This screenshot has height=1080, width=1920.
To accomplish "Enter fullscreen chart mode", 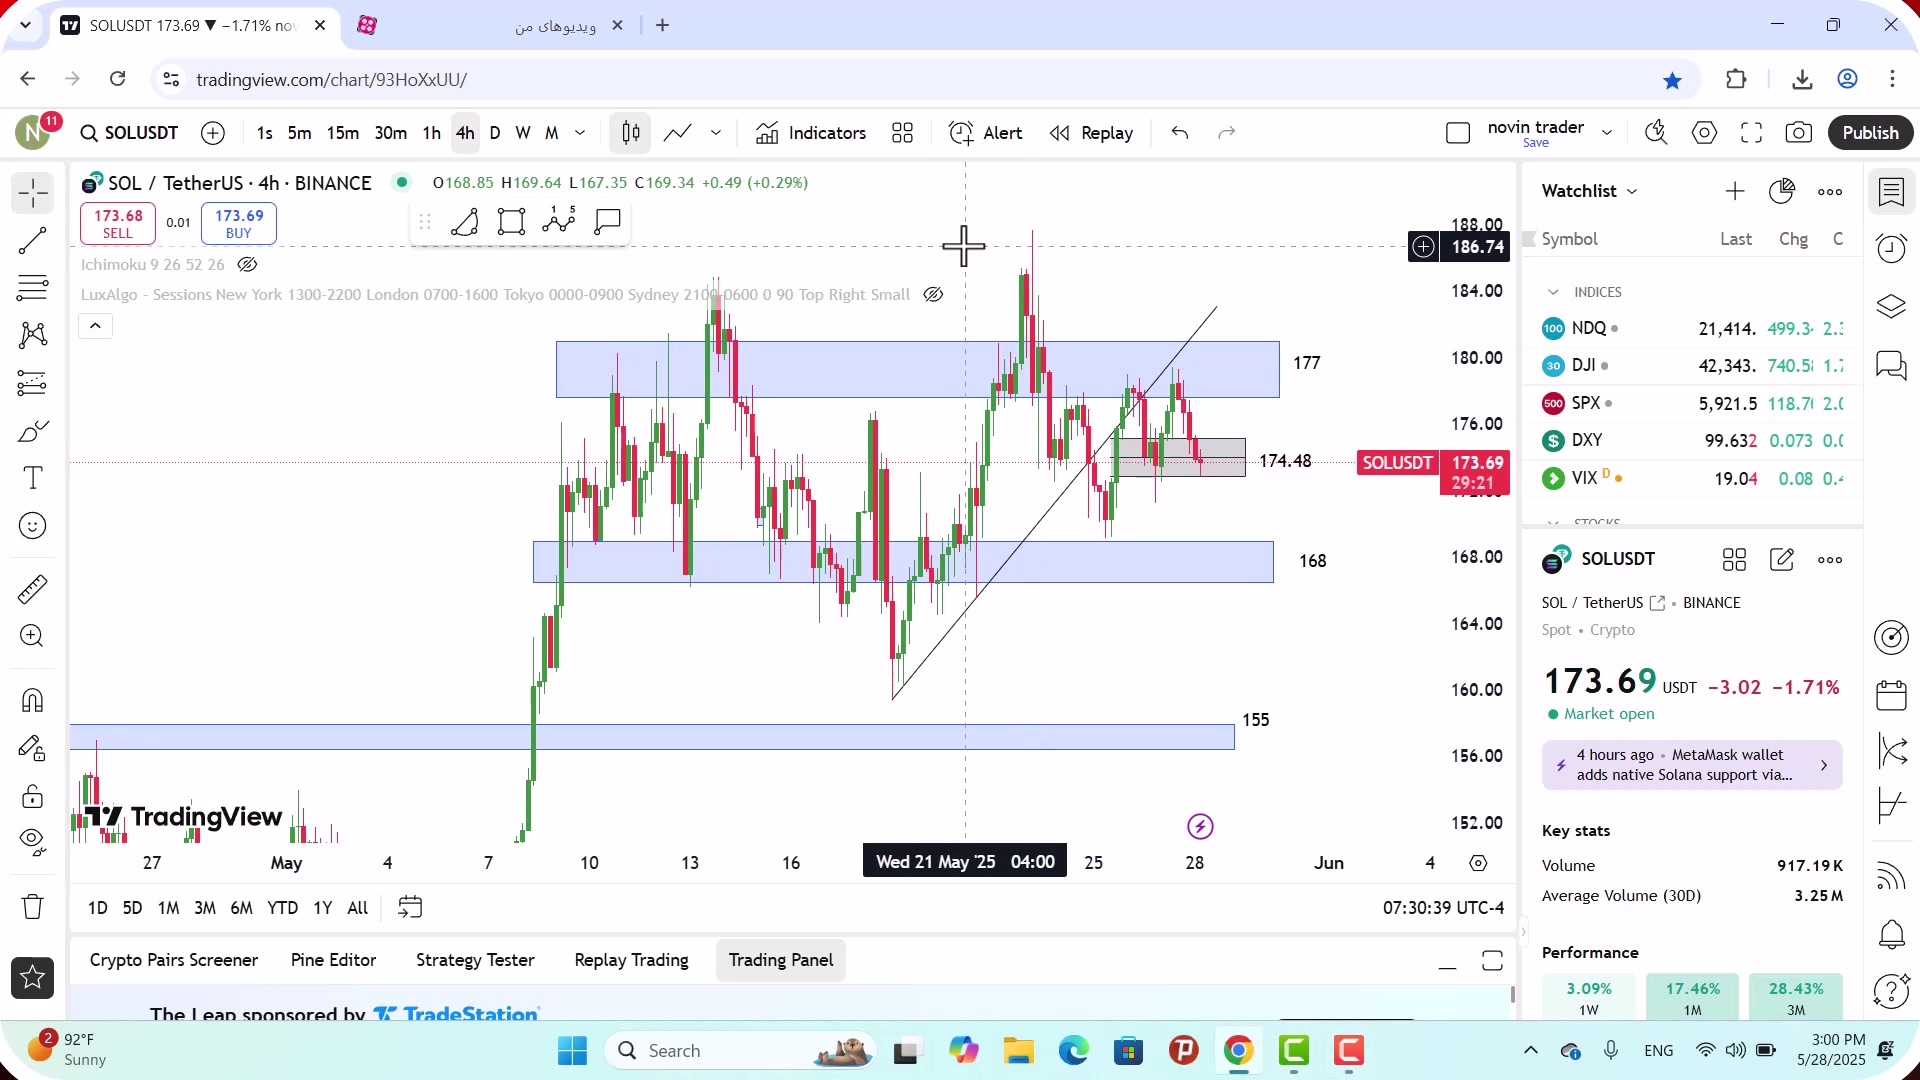I will tap(1752, 133).
